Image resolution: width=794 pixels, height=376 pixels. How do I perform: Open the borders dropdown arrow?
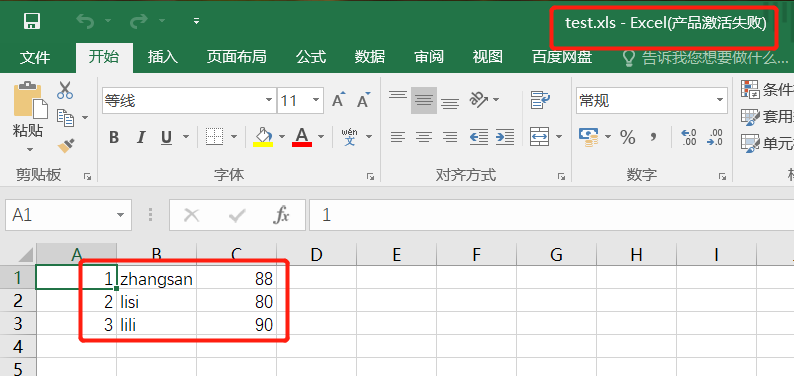(x=233, y=137)
